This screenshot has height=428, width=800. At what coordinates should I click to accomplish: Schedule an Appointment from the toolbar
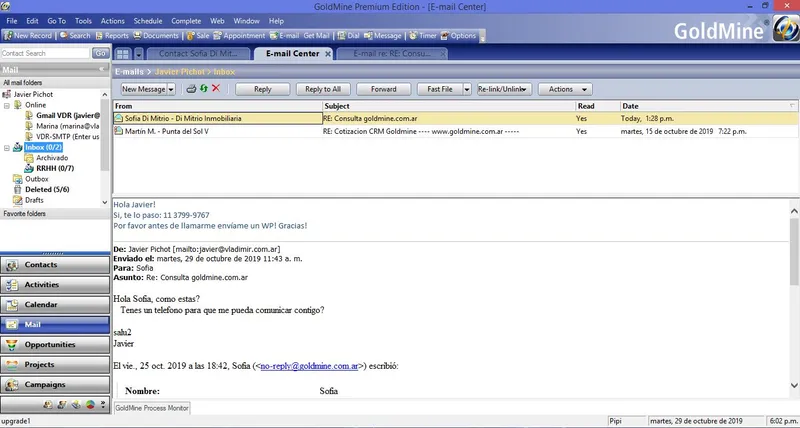coord(239,36)
